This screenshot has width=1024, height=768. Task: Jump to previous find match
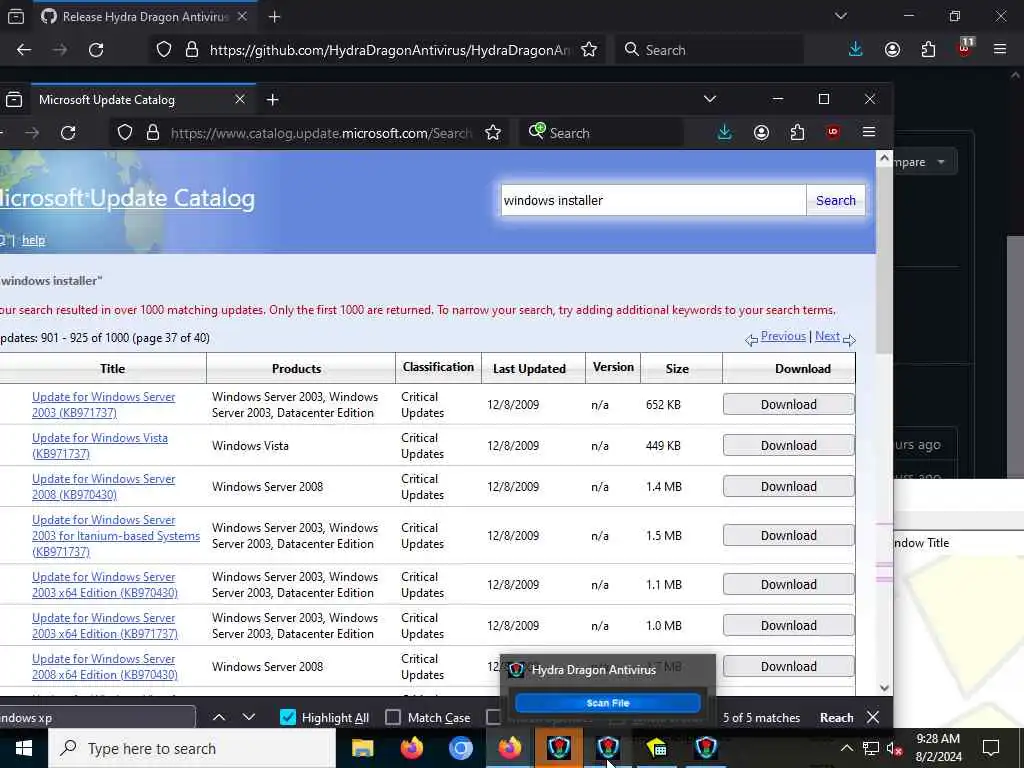coord(219,717)
